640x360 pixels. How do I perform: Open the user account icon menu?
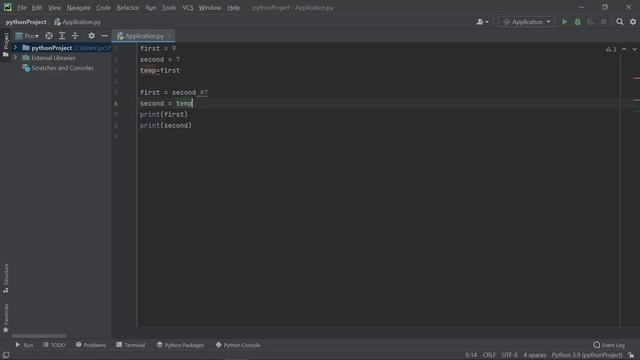tap(482, 22)
